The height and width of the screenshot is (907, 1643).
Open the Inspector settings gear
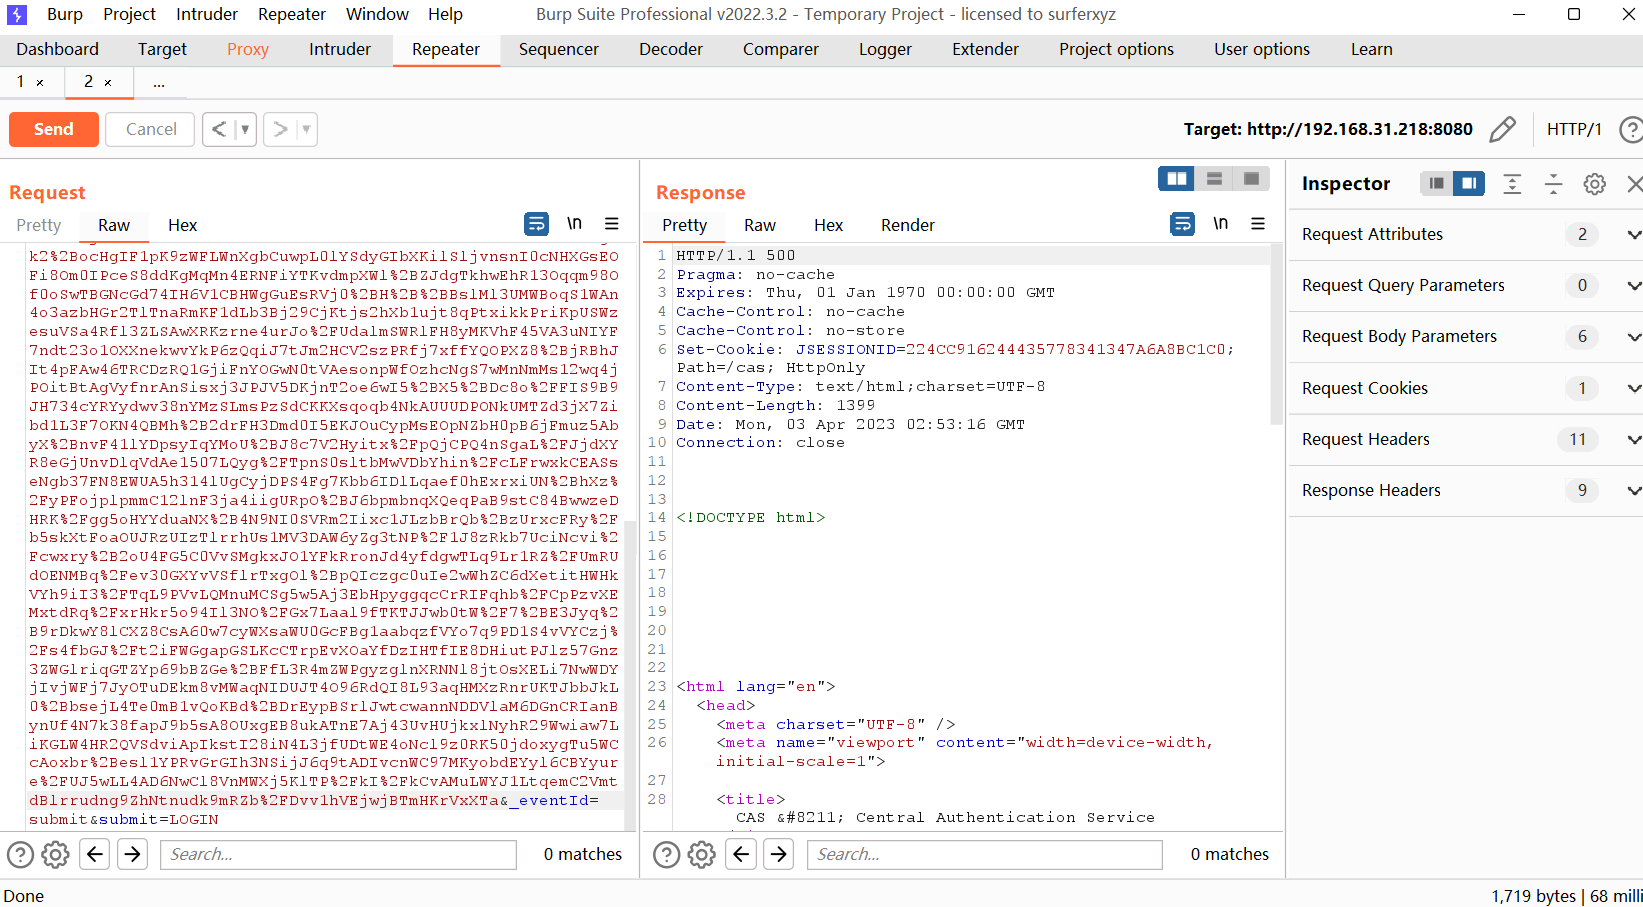tap(1594, 183)
